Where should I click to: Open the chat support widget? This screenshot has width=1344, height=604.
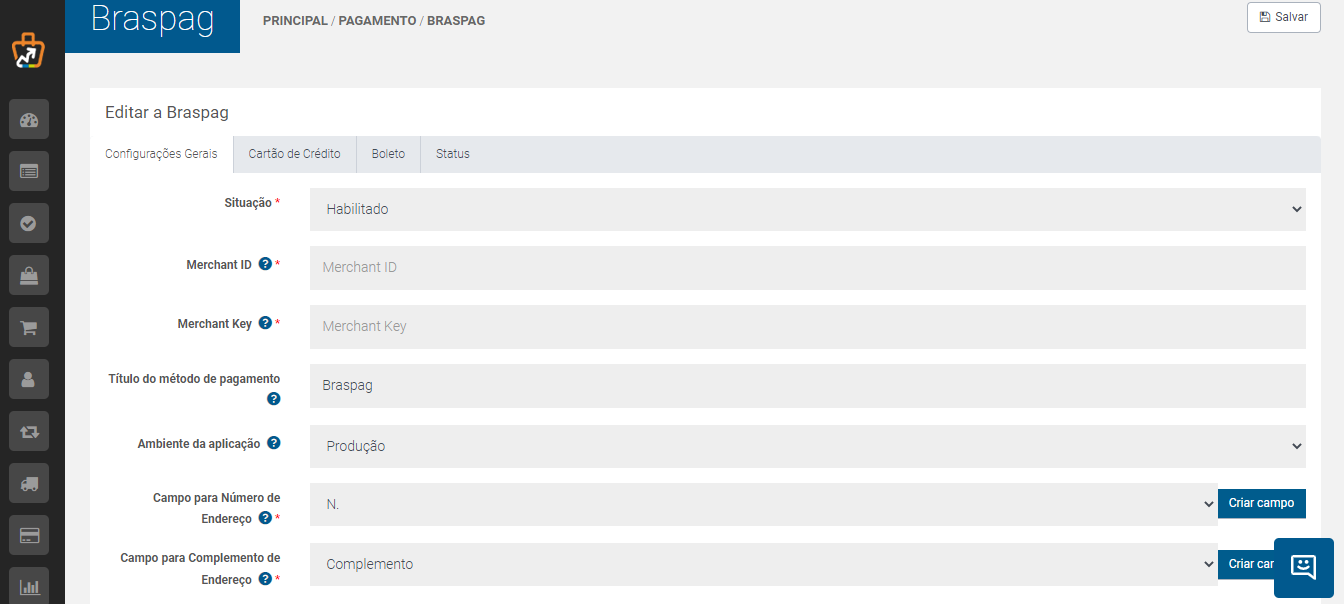point(1304,567)
